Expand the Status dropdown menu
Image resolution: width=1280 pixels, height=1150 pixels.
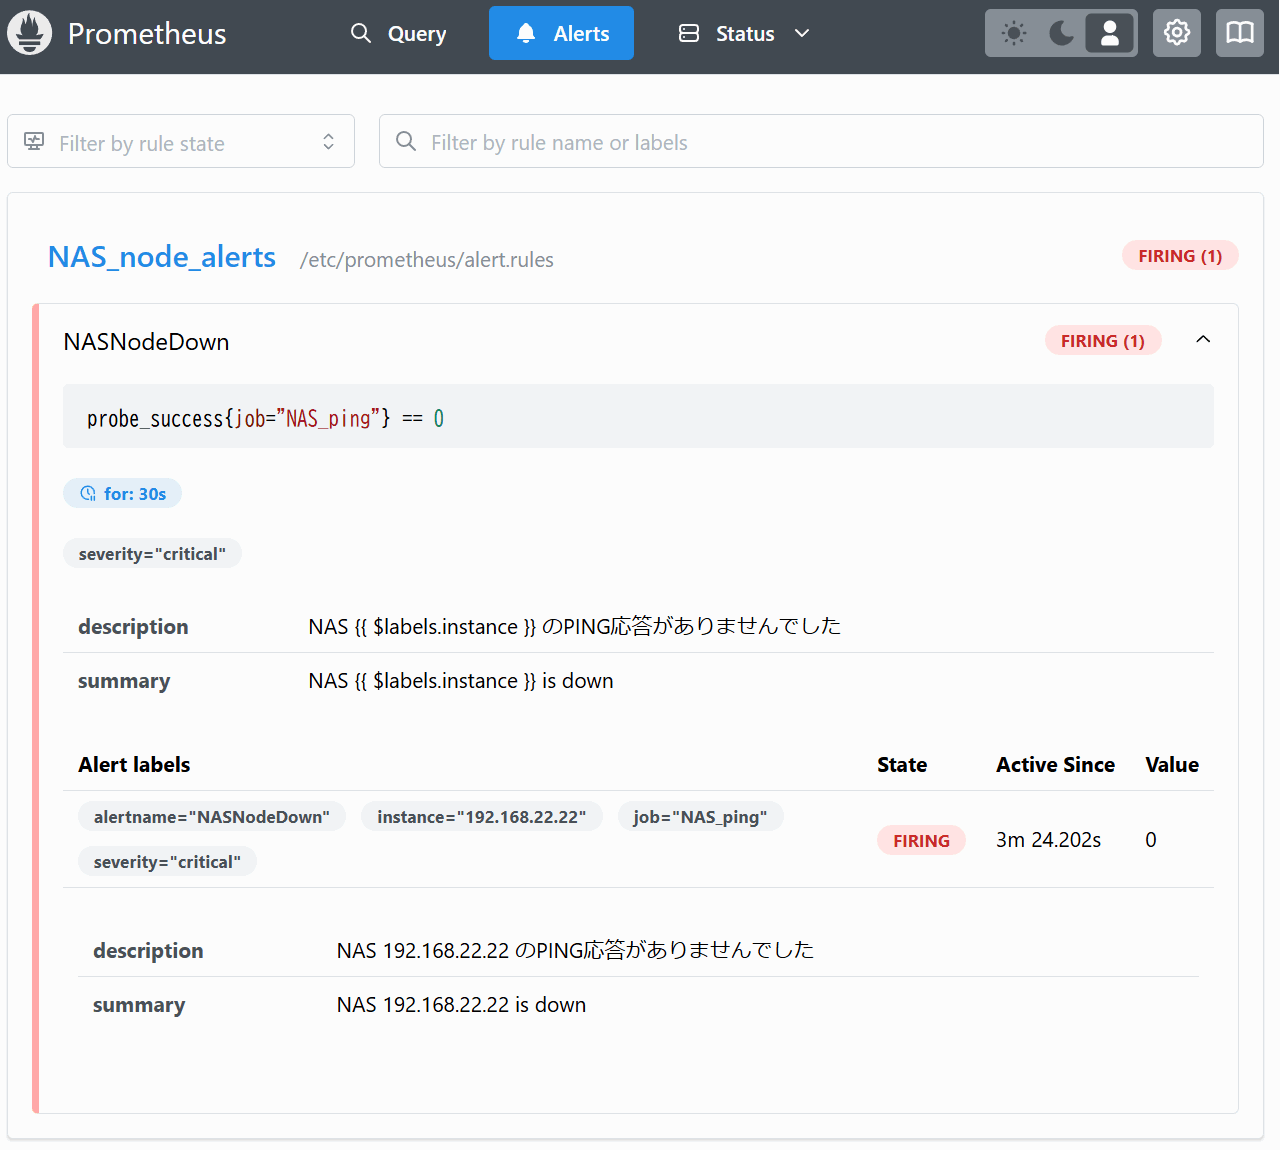click(744, 33)
